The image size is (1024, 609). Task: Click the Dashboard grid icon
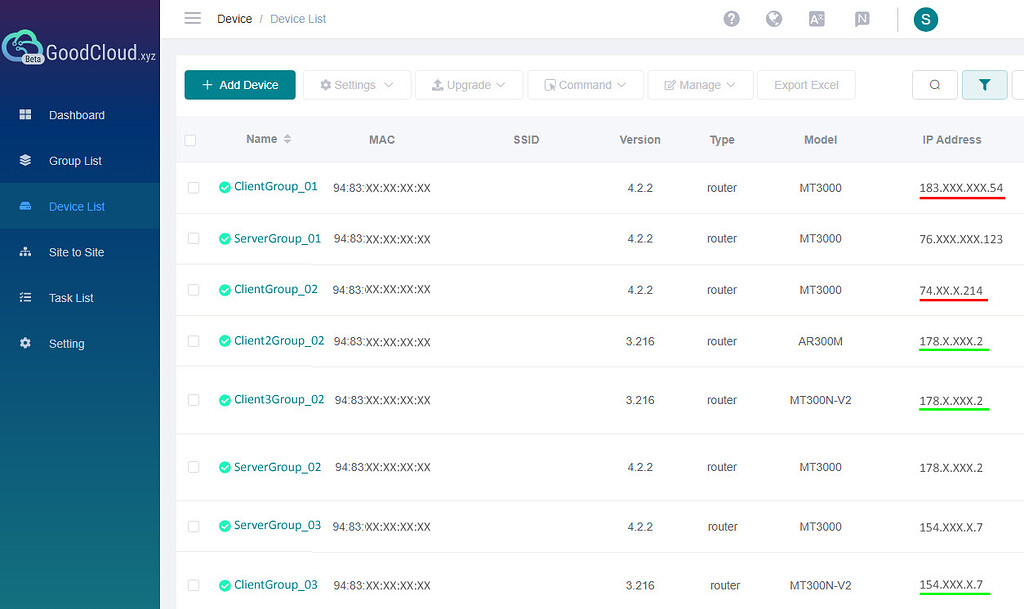[25, 115]
